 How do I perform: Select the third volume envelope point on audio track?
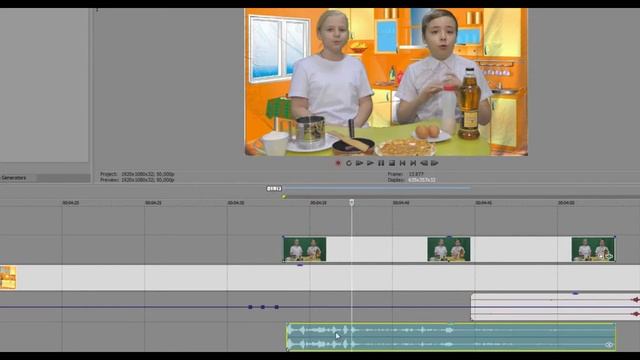point(277,307)
